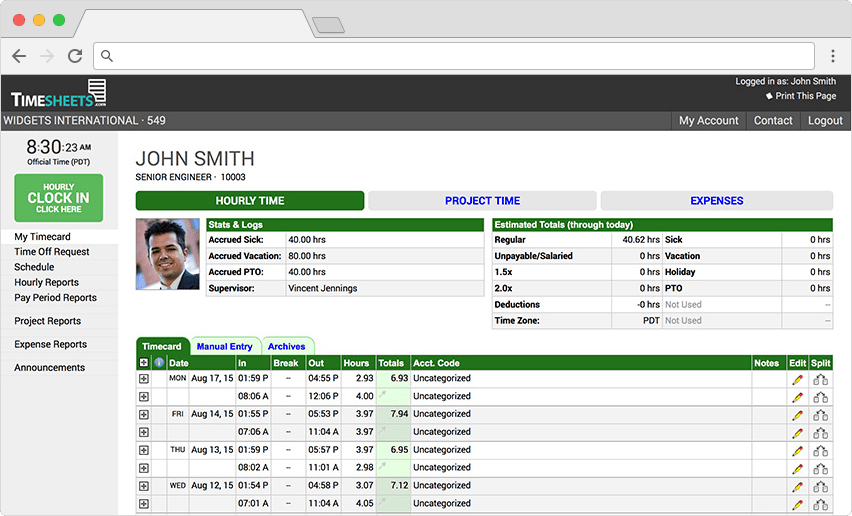Edit the 08:02 A entry with pencil
Image resolution: width=852 pixels, height=516 pixels.
pos(797,469)
